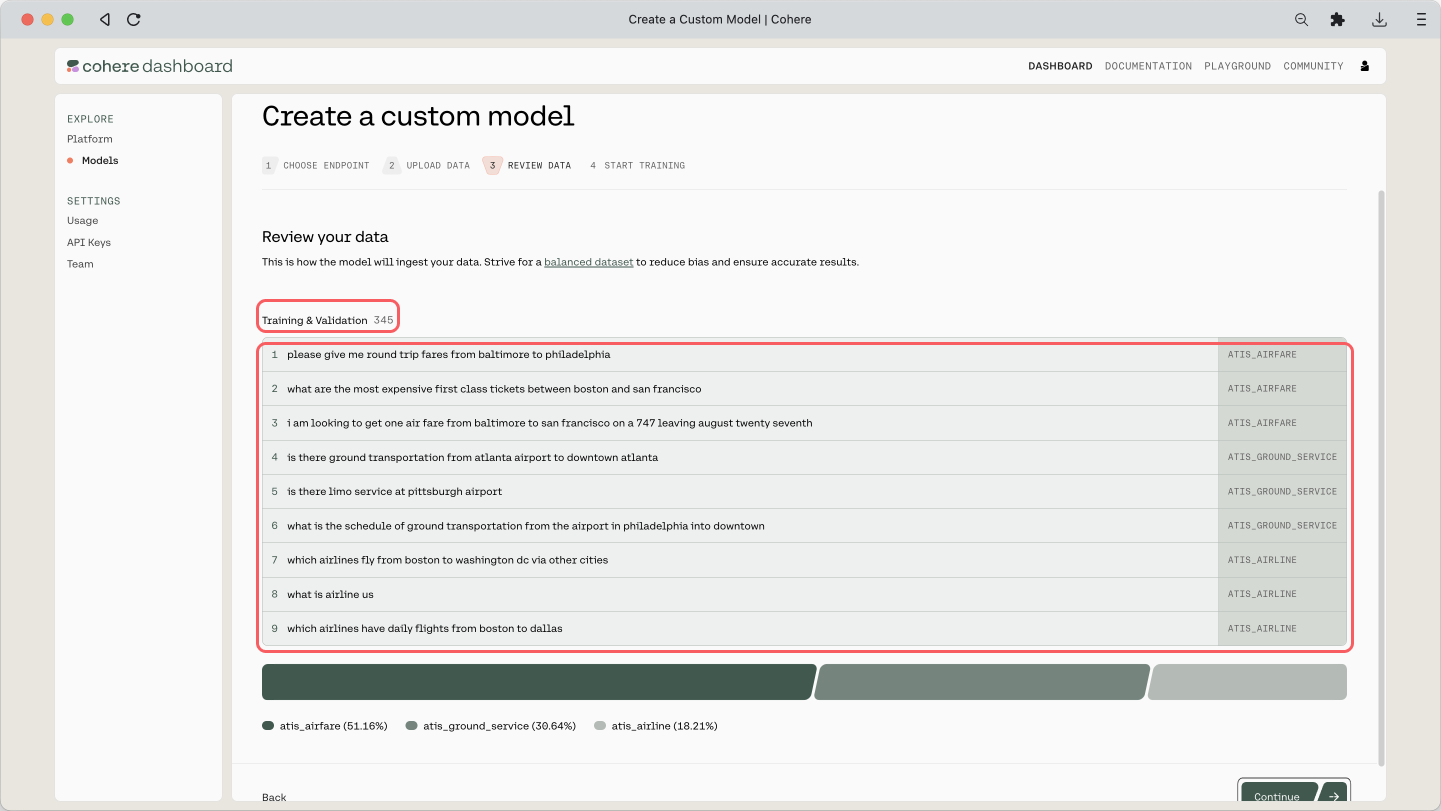Open Documentation in top navigation
This screenshot has height=811, width=1441.
[x=1148, y=66]
